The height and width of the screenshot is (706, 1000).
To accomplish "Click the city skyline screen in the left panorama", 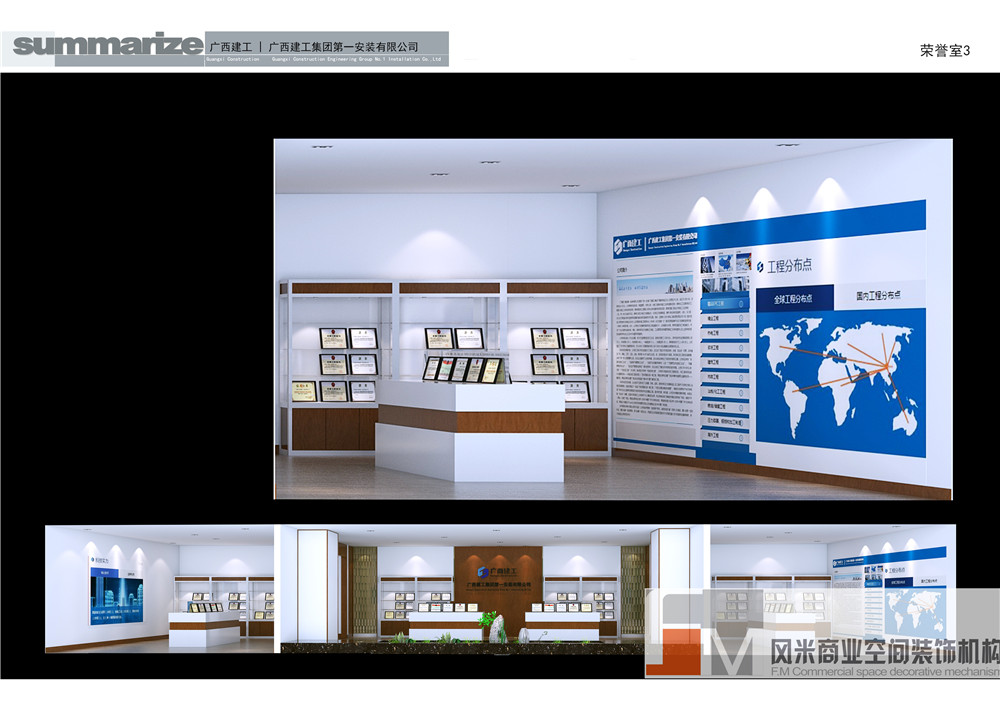I will [x=116, y=598].
